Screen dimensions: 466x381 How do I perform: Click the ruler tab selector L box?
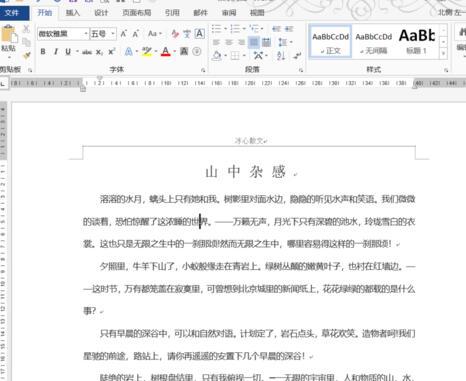click(x=3, y=83)
